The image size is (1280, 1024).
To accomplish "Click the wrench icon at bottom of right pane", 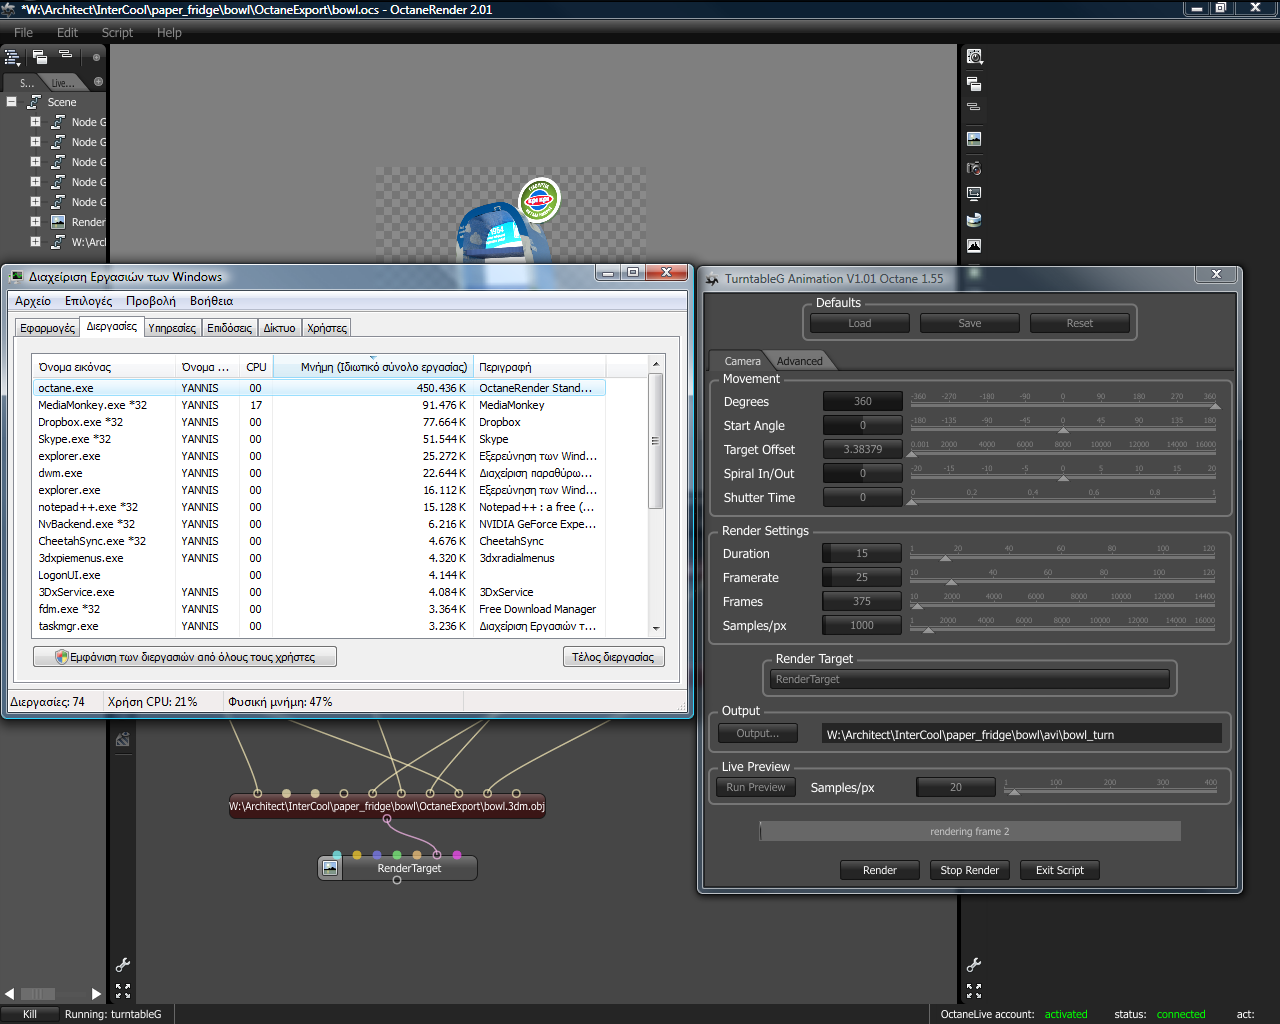I will [x=974, y=965].
